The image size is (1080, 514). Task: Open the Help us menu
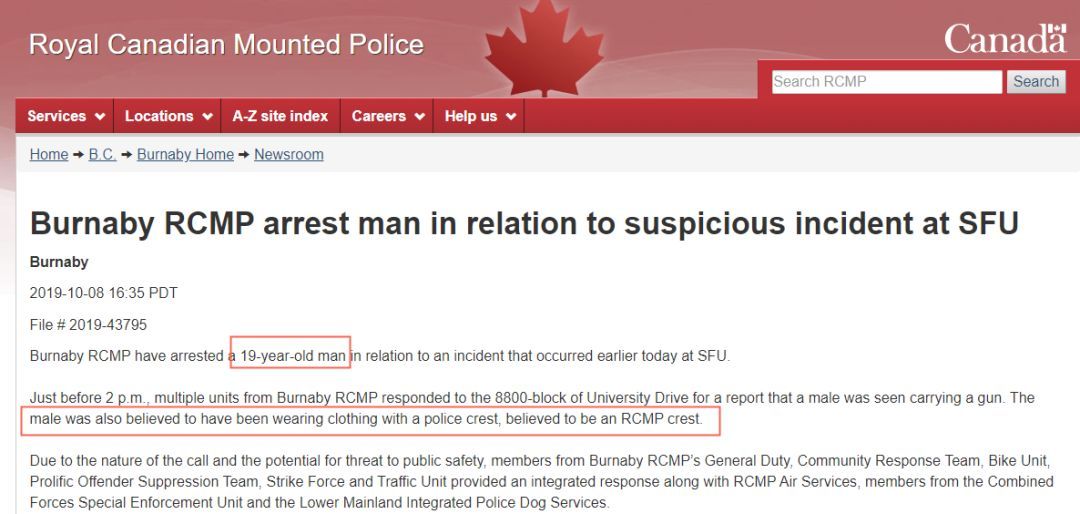click(479, 116)
